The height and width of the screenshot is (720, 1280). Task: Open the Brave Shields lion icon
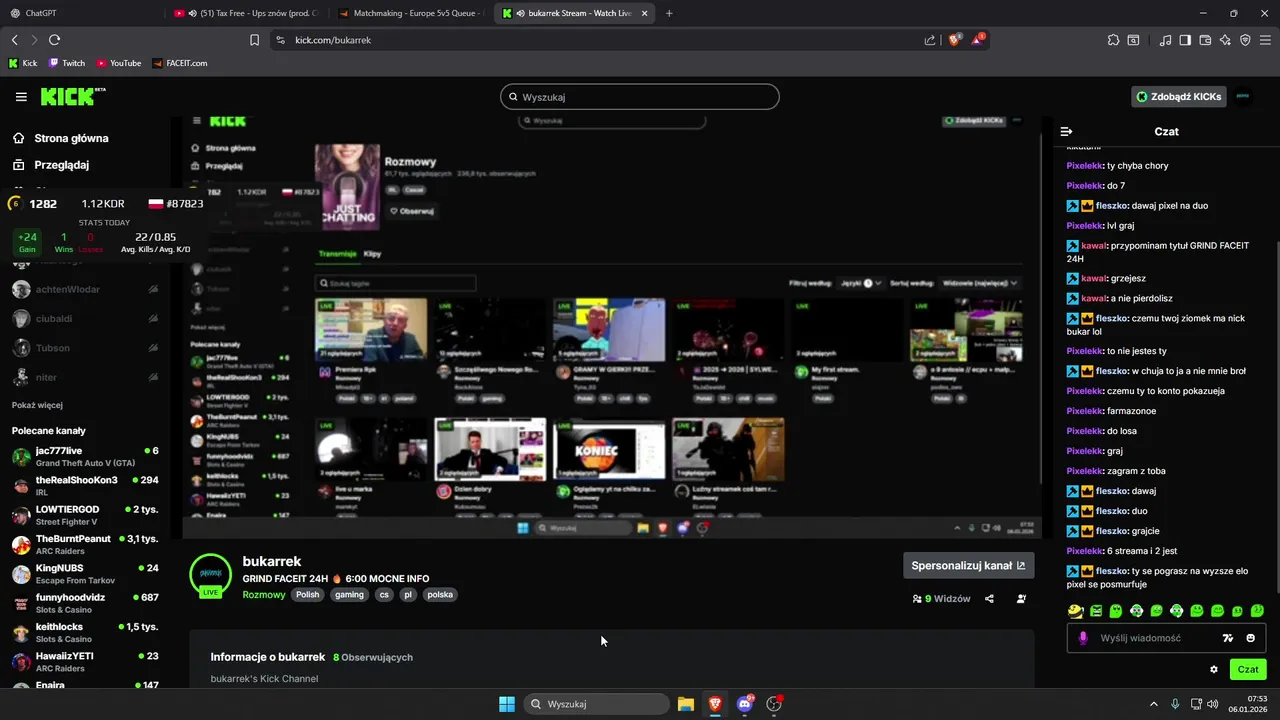[955, 40]
